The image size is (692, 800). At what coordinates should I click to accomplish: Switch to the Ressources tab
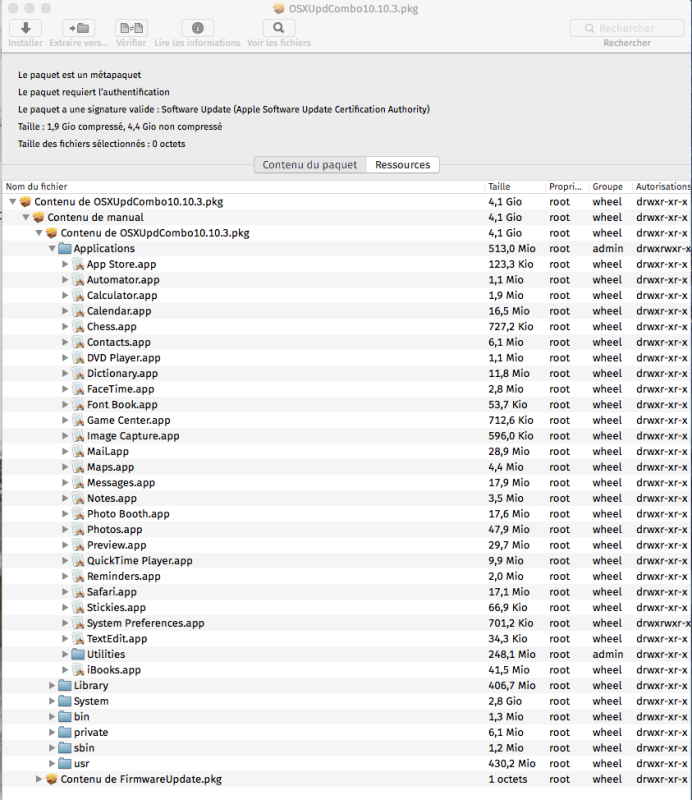coord(402,165)
